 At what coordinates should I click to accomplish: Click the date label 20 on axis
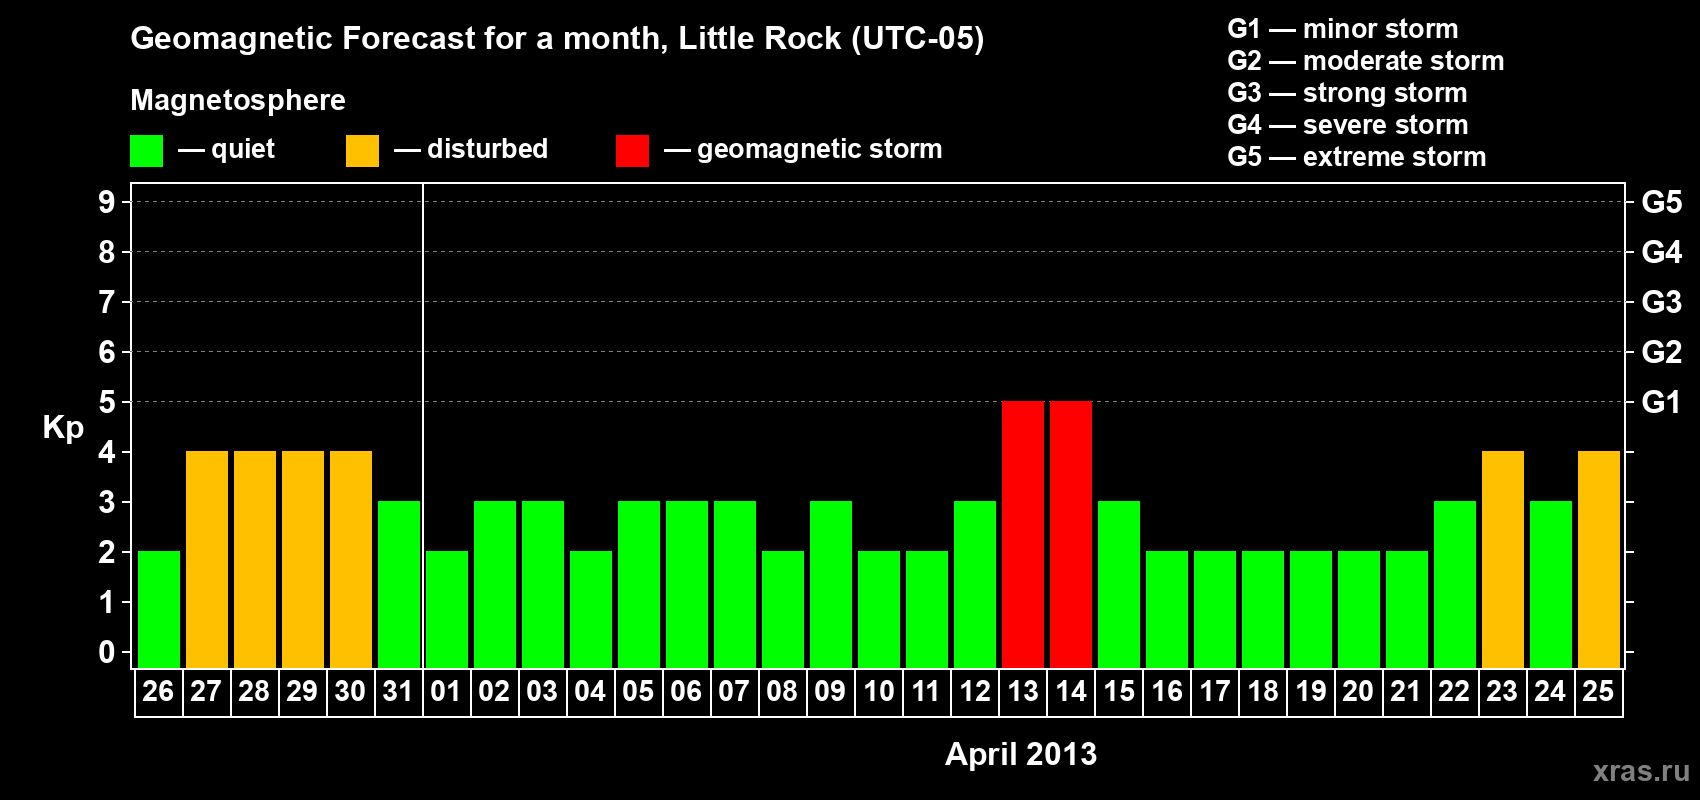(x=1358, y=691)
